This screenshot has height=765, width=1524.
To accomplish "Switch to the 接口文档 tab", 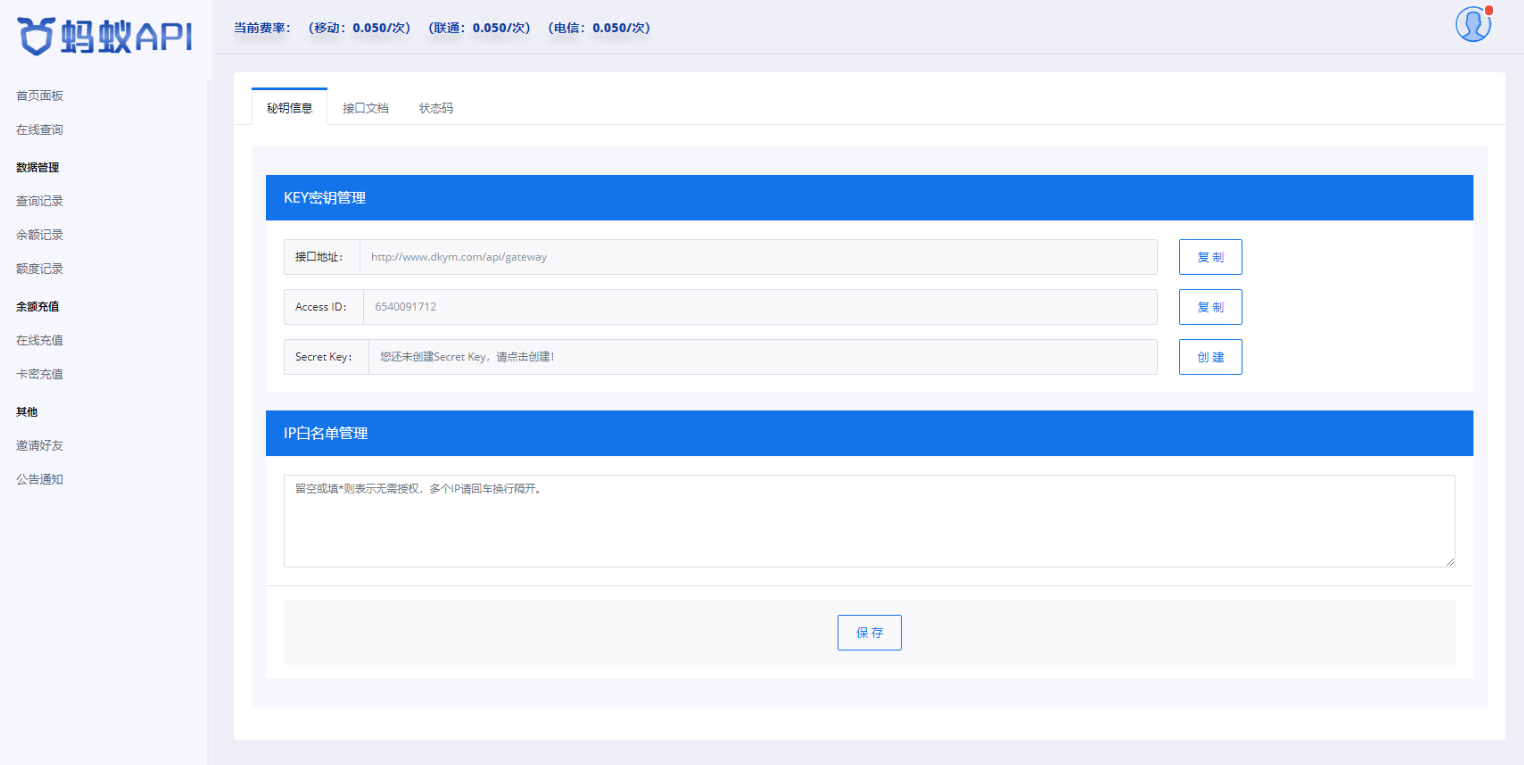I will [x=365, y=107].
